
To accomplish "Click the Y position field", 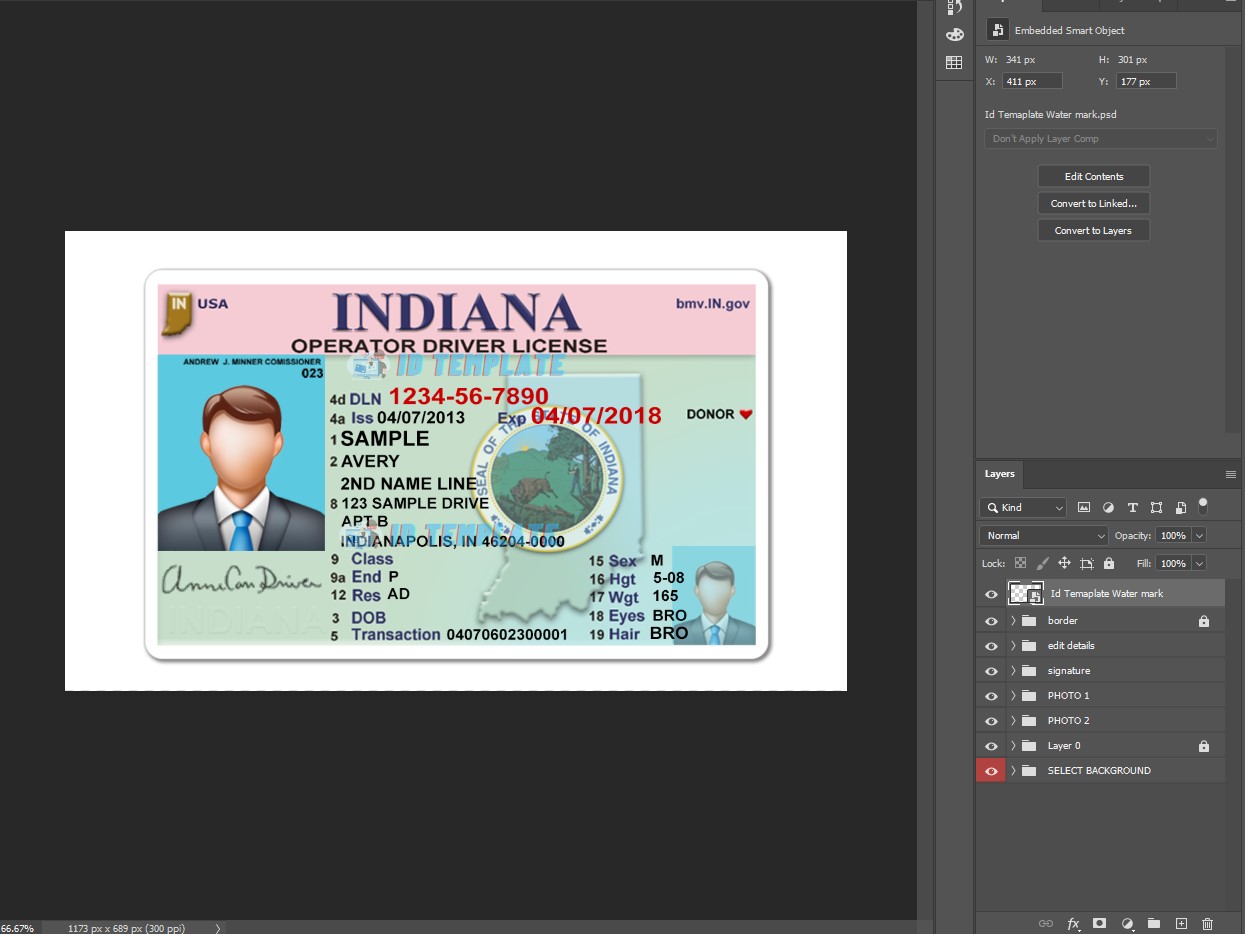I will pos(1146,82).
